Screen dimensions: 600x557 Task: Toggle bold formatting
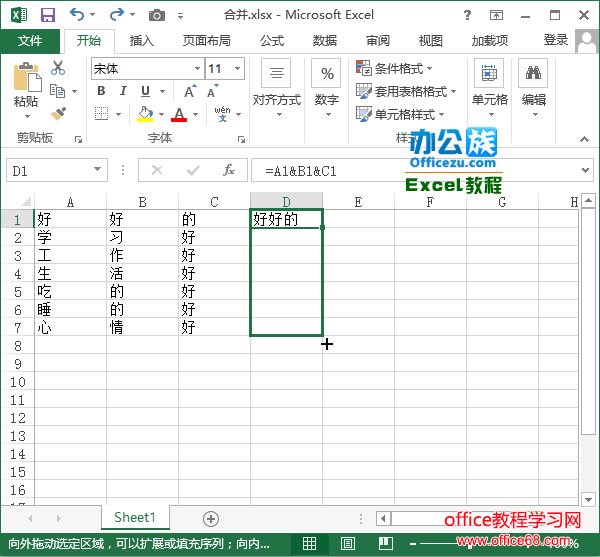tap(101, 91)
